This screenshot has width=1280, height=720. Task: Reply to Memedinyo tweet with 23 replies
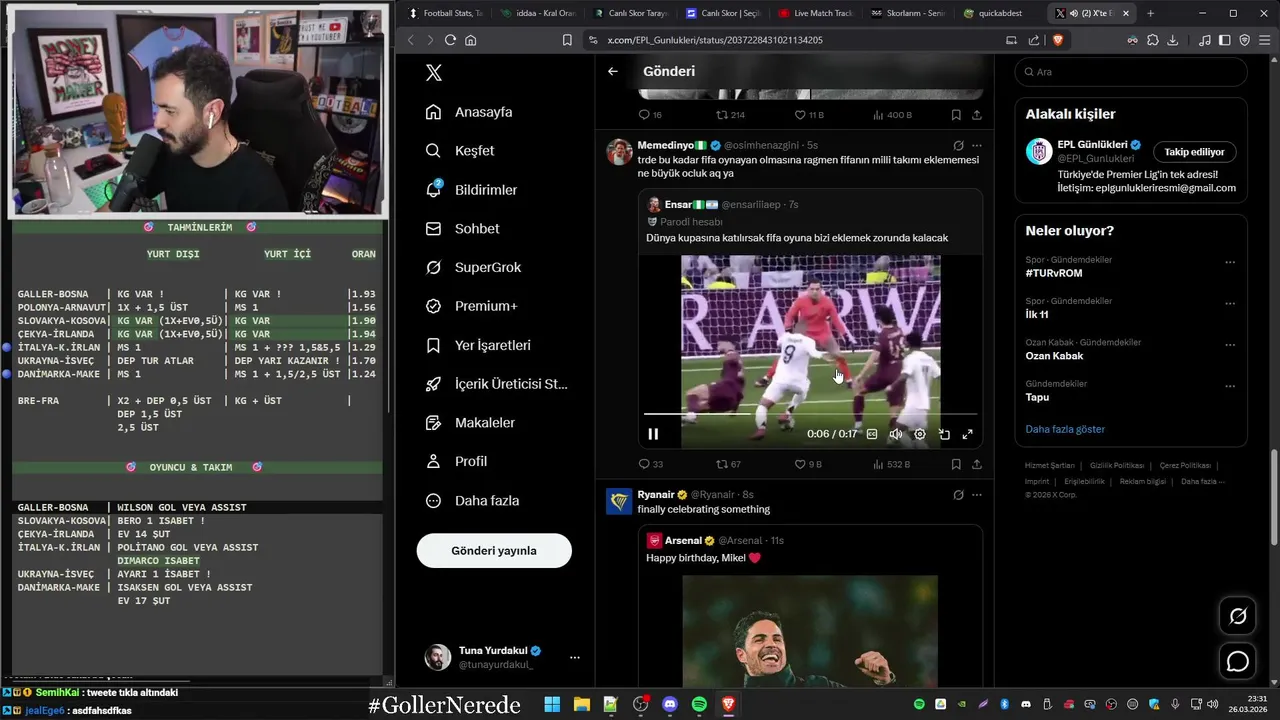click(651, 464)
